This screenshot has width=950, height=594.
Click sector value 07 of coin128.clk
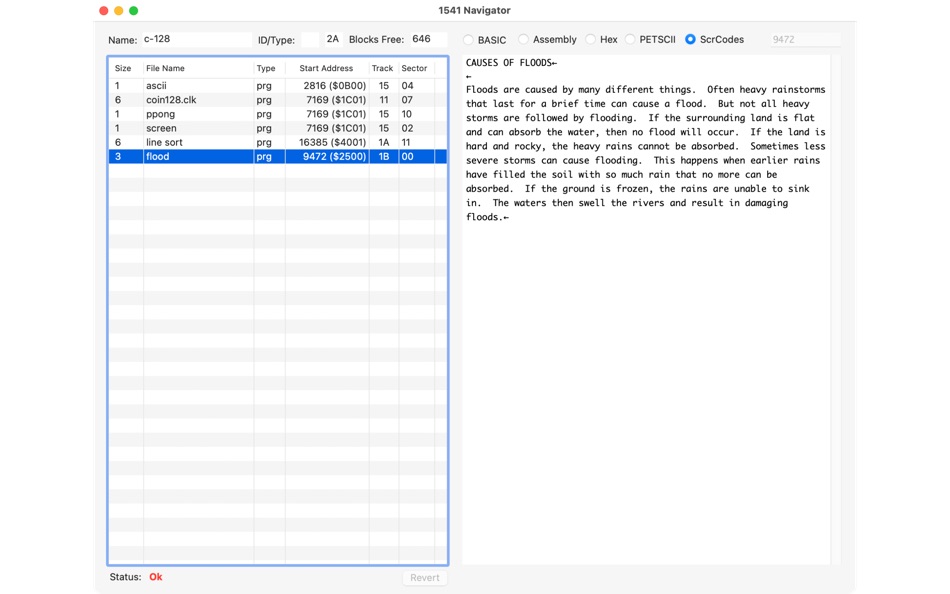pos(407,100)
